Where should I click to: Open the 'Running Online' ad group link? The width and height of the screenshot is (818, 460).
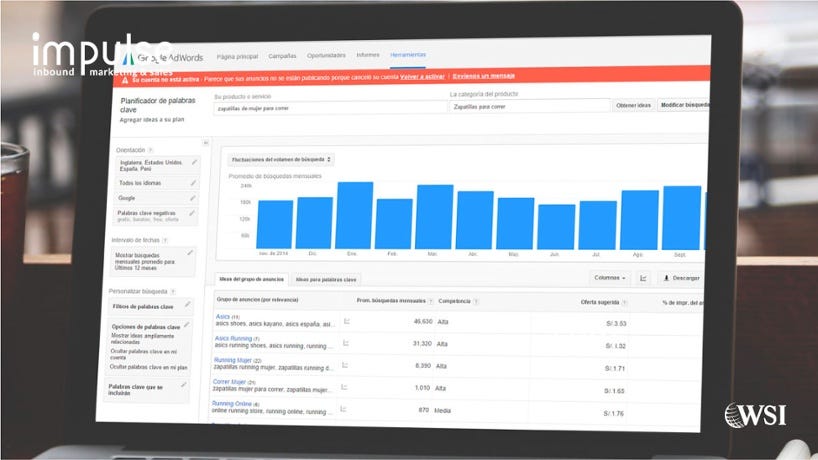pyautogui.click(x=232, y=404)
